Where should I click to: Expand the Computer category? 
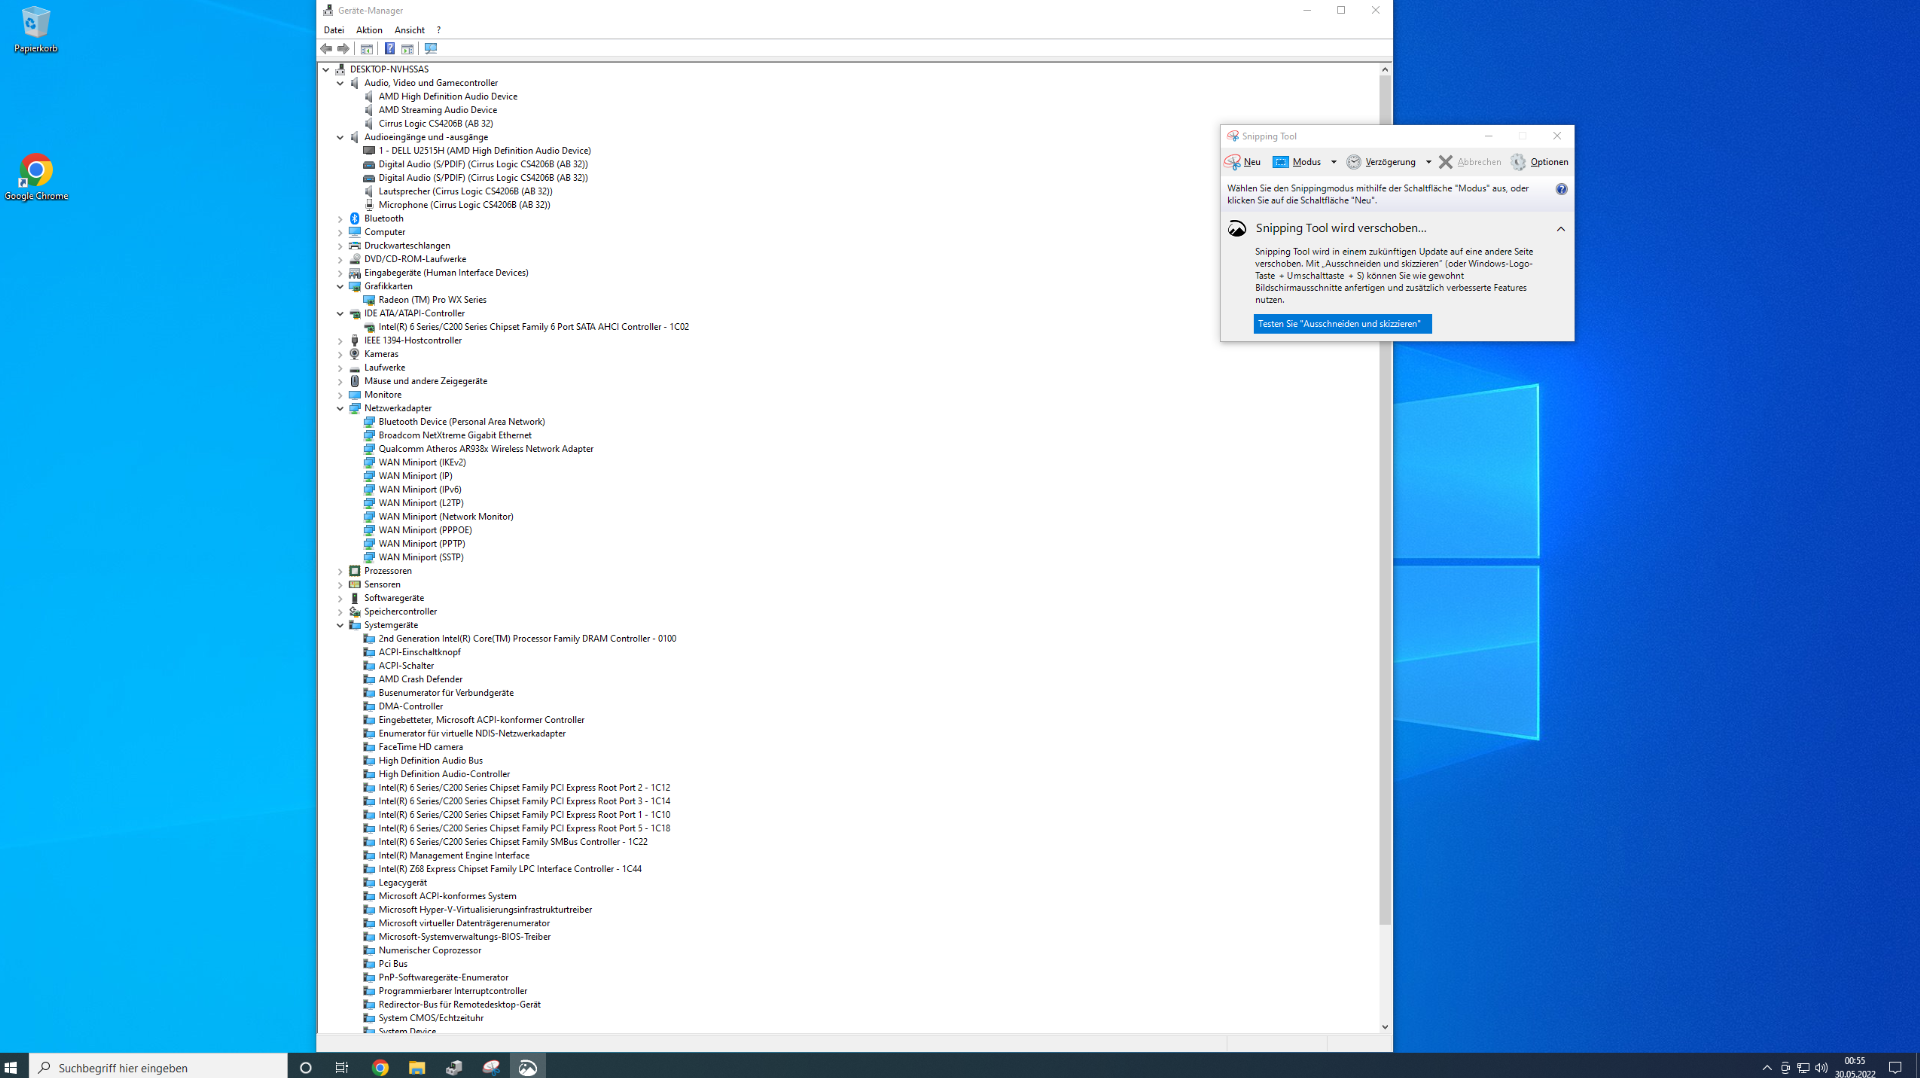(340, 233)
